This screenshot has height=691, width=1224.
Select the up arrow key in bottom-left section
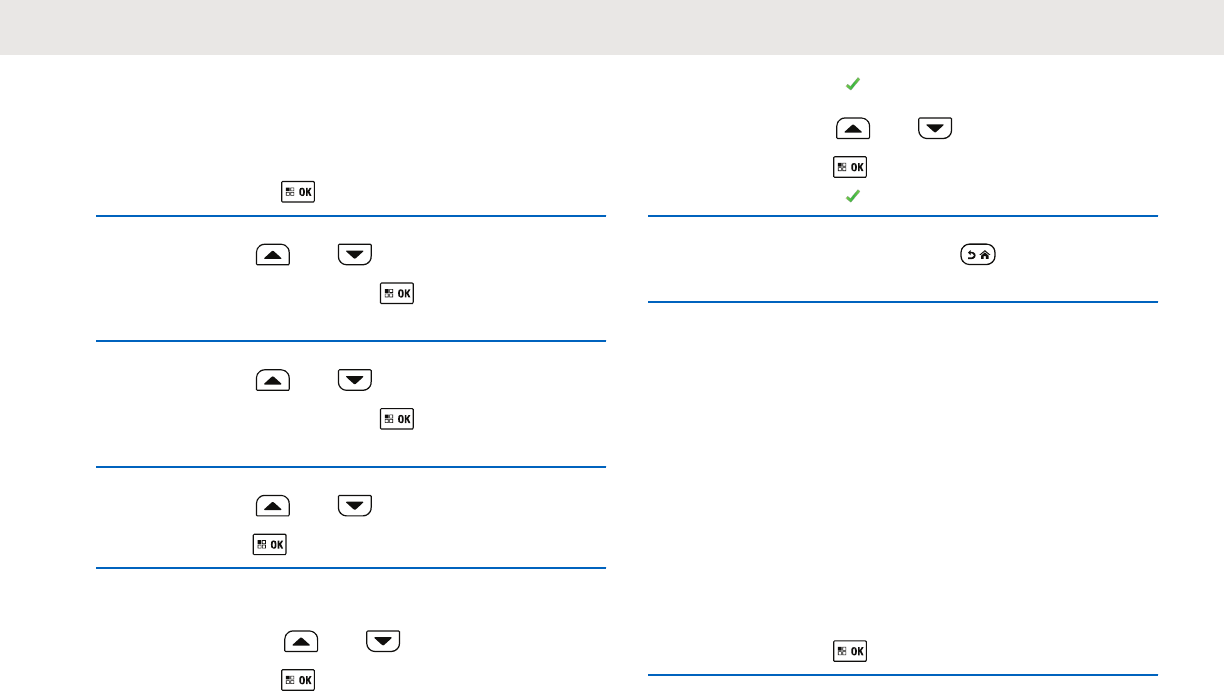coord(303,641)
